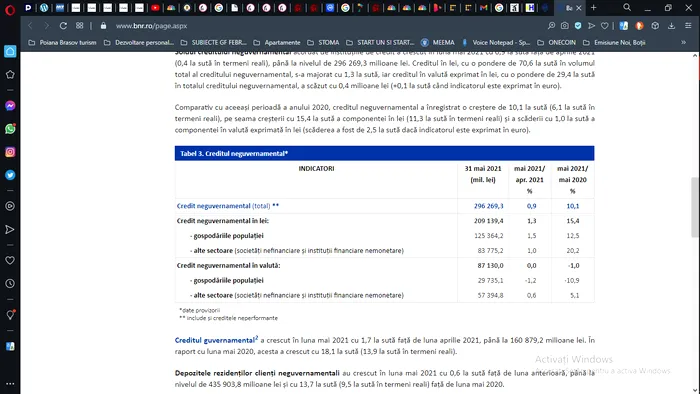Click the scrollbar down arrow

point(695,390)
